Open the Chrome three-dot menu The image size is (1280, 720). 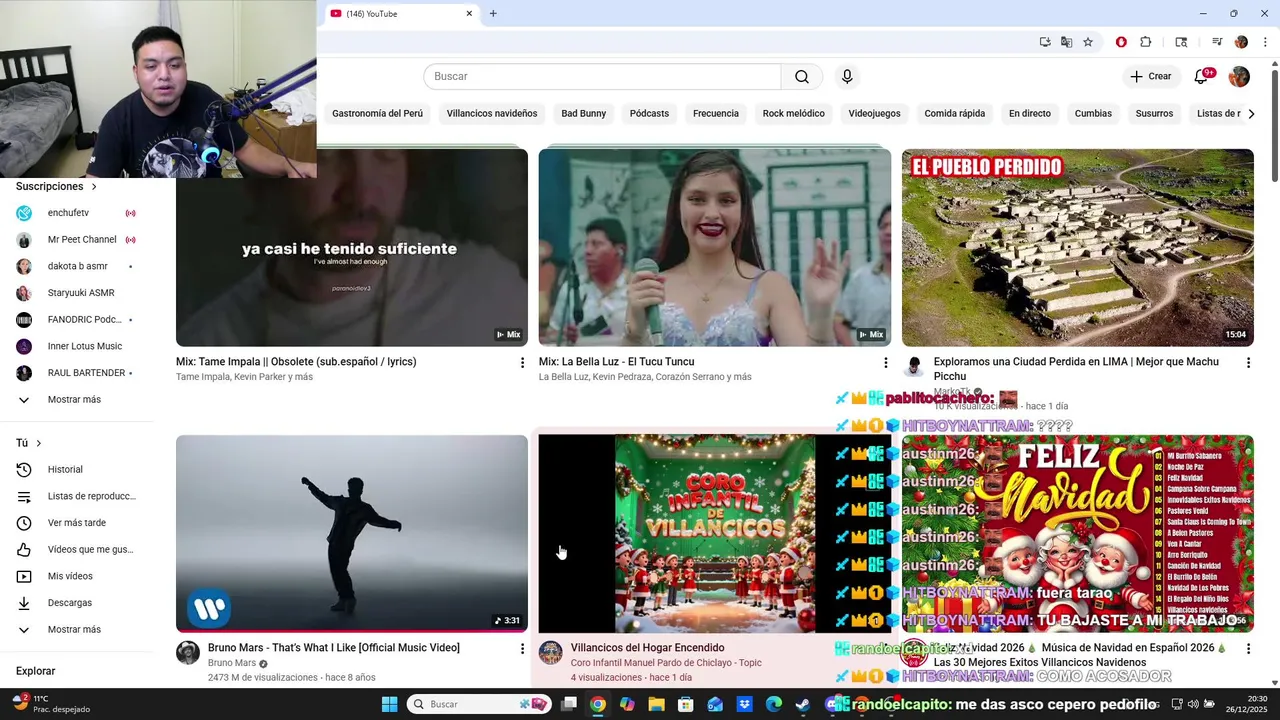(x=1265, y=42)
